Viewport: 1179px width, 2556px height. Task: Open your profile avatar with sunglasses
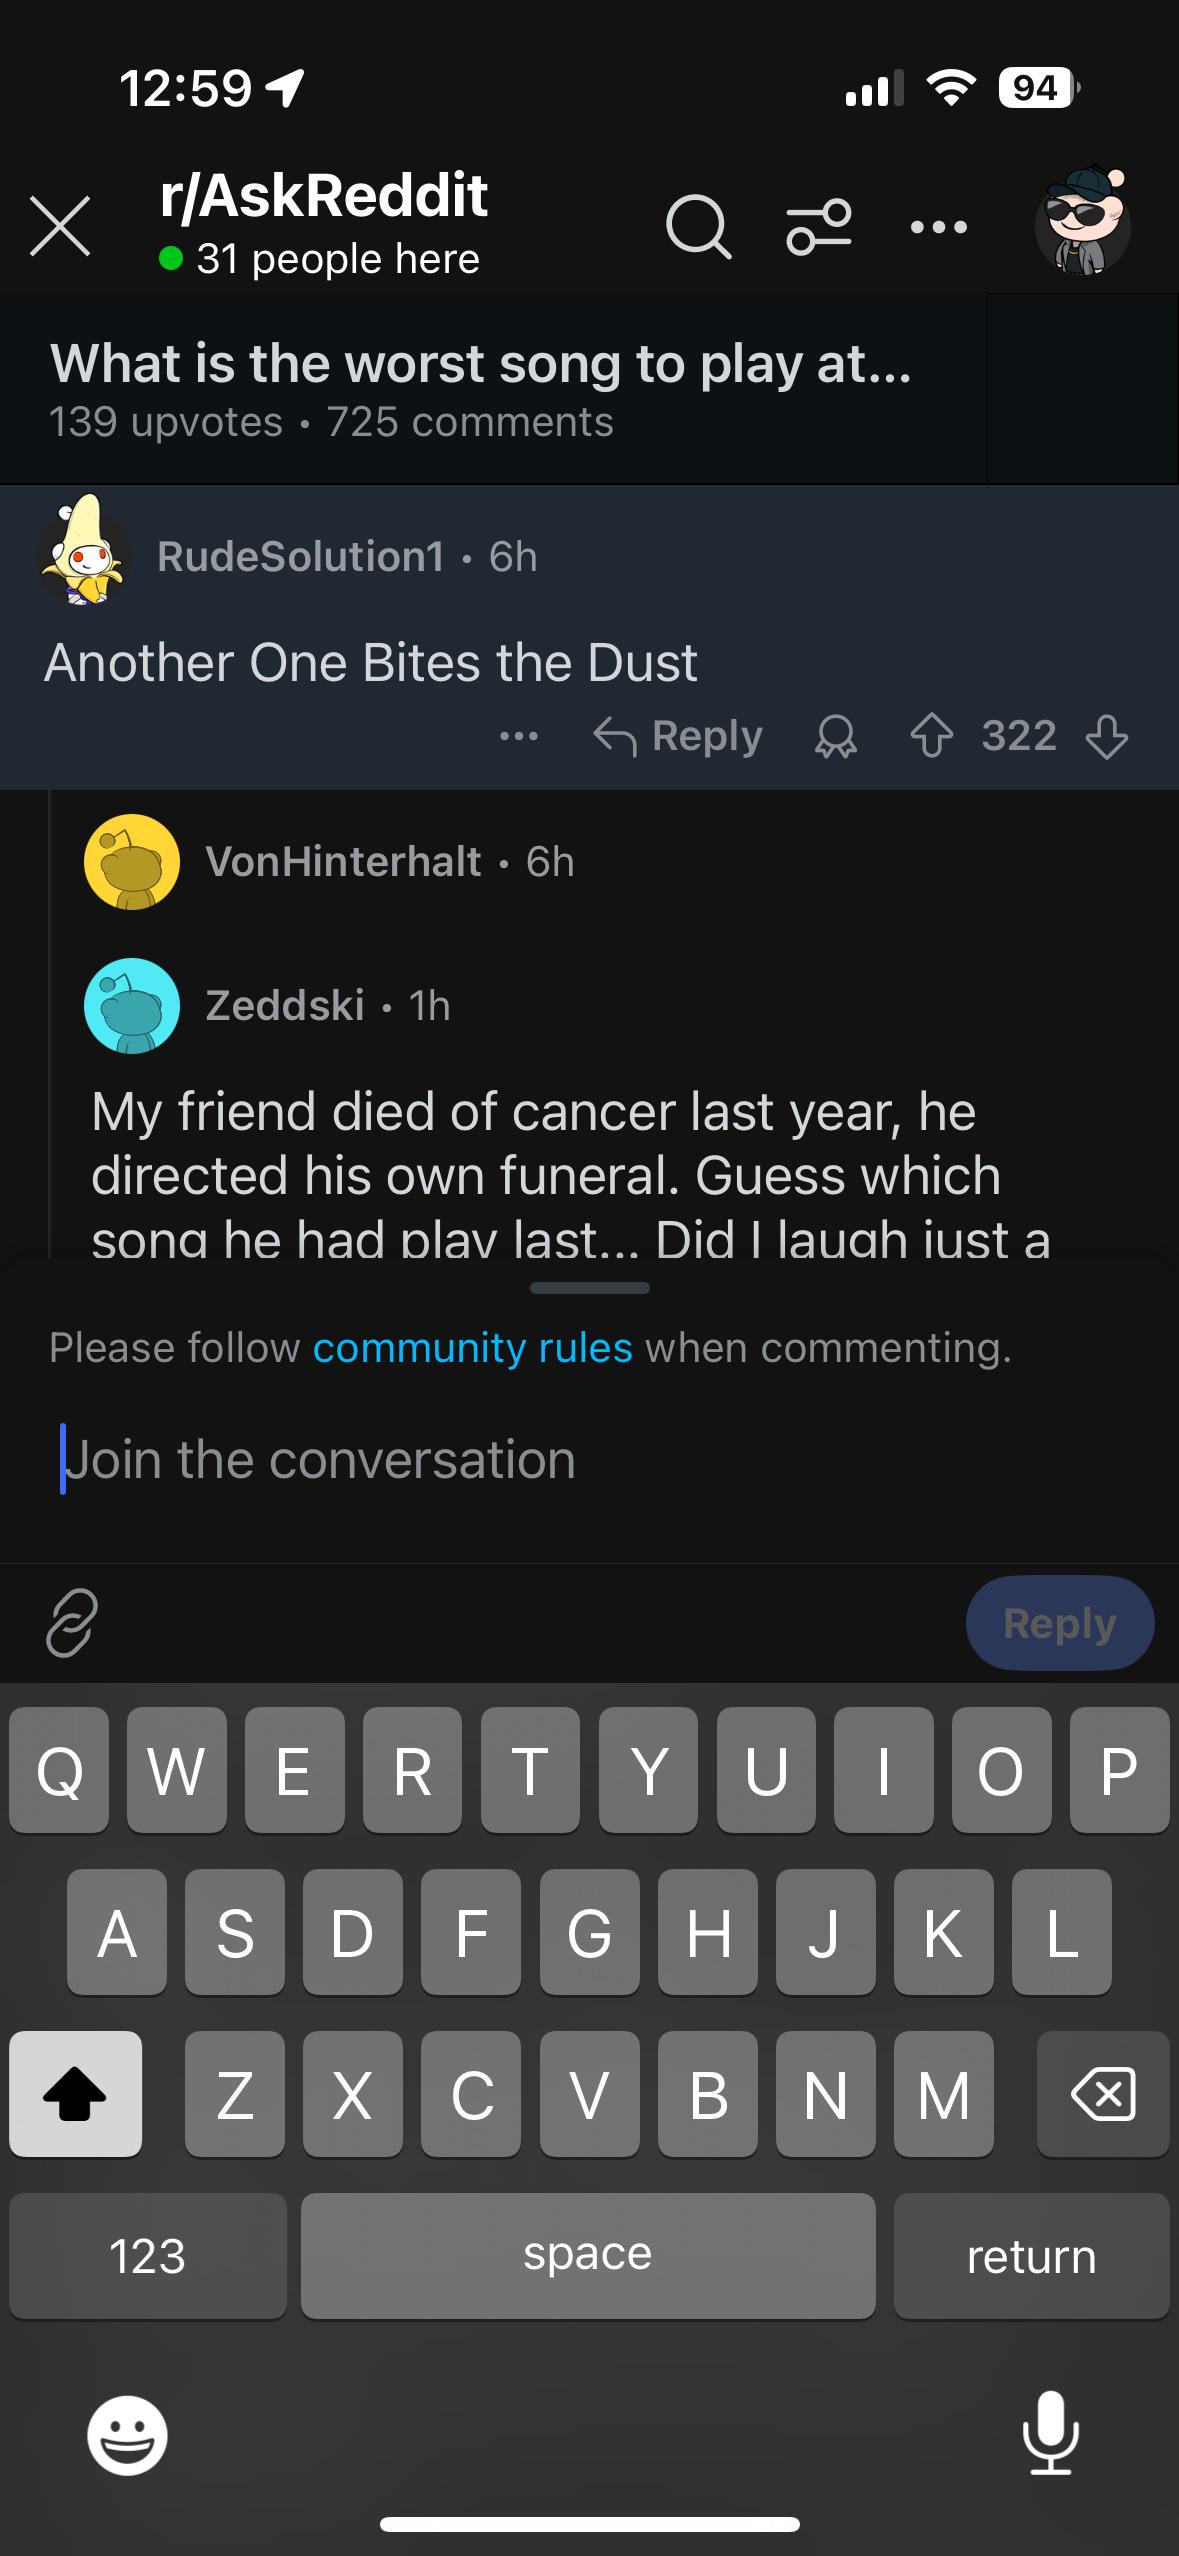(1082, 223)
